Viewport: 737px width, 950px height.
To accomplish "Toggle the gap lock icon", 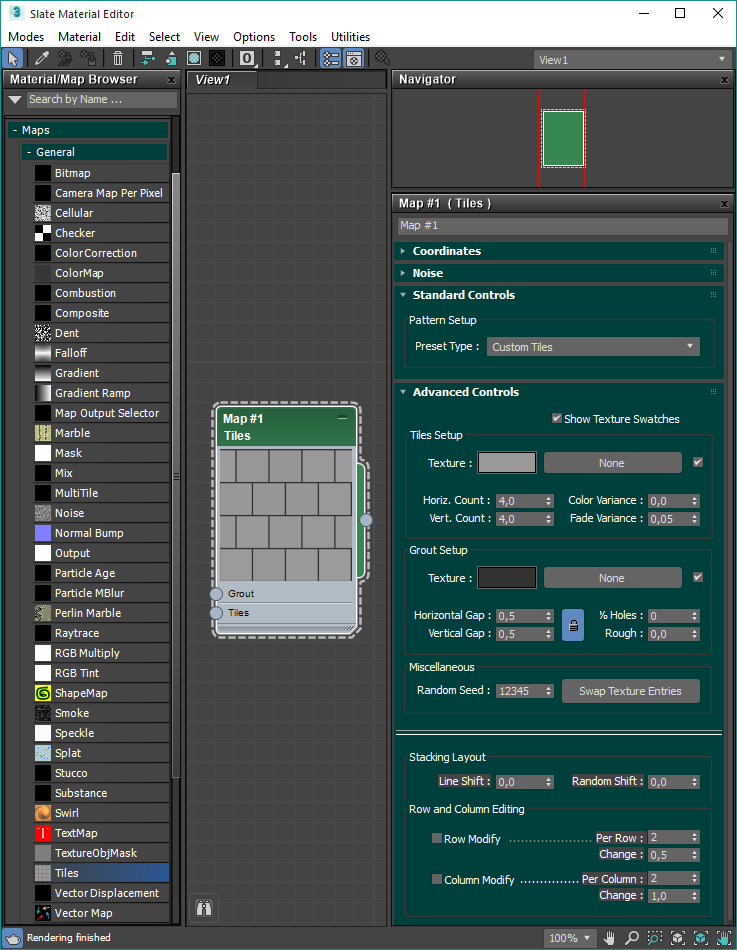I will point(573,625).
